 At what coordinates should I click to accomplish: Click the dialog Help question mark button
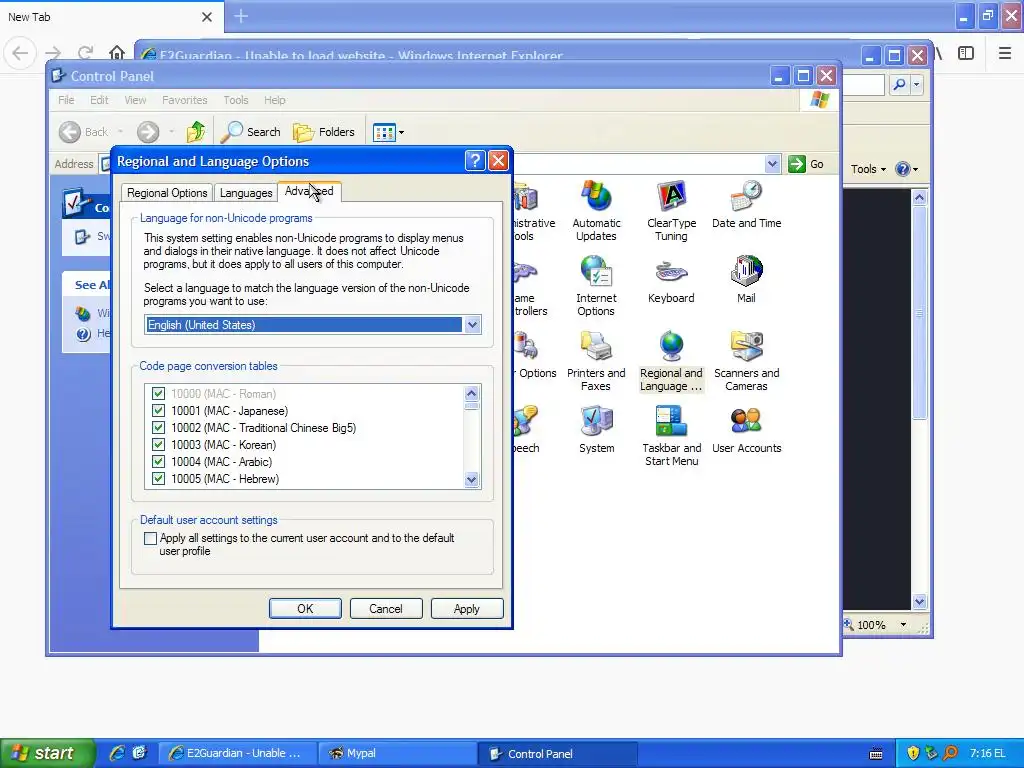point(475,161)
